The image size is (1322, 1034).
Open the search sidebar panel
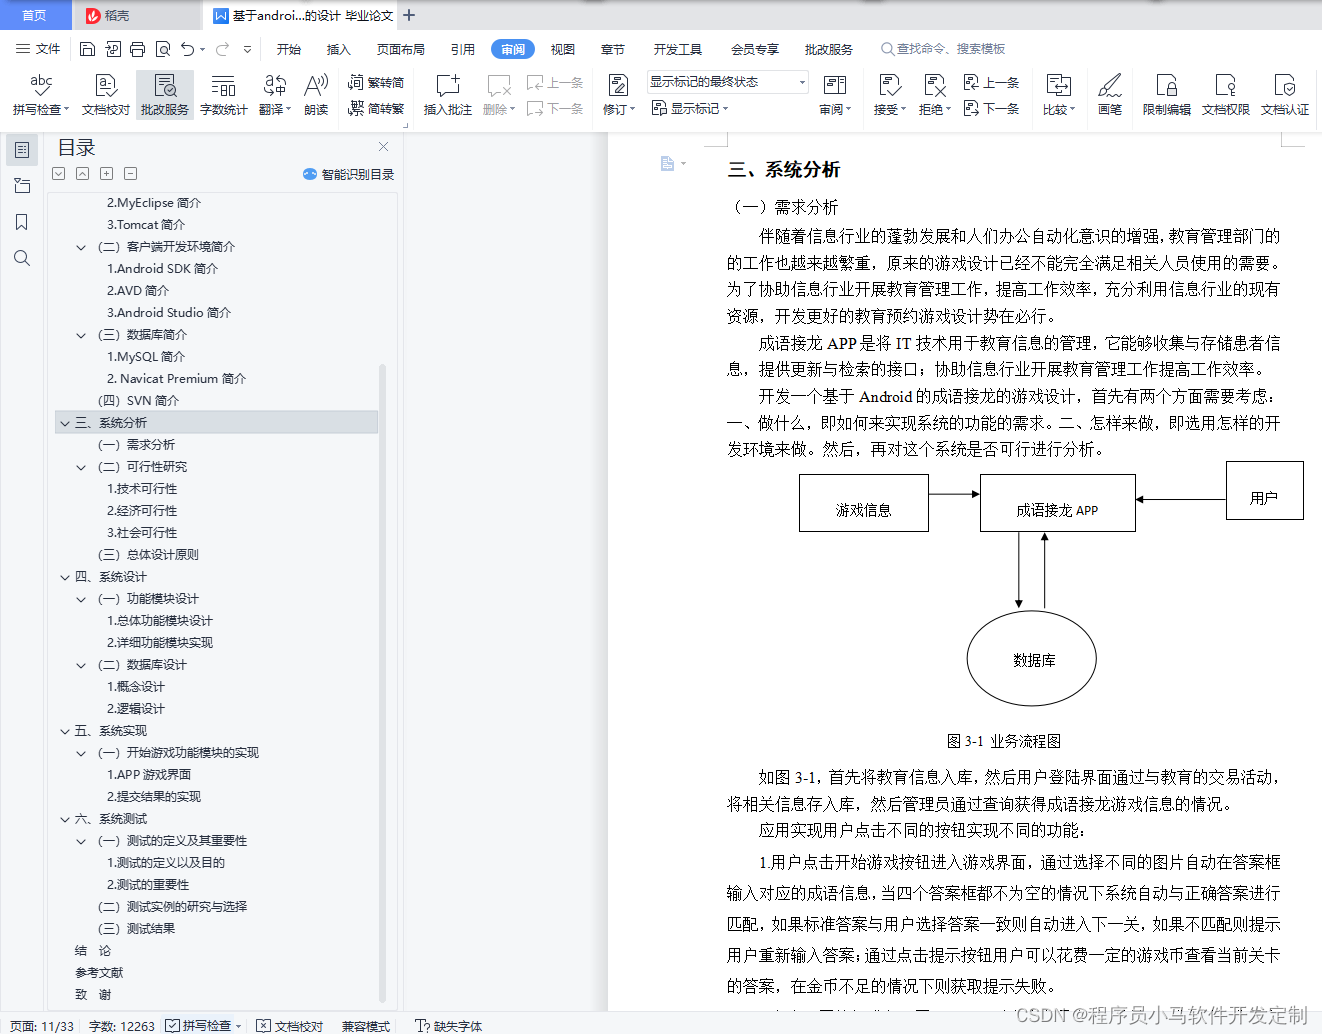[x=22, y=258]
